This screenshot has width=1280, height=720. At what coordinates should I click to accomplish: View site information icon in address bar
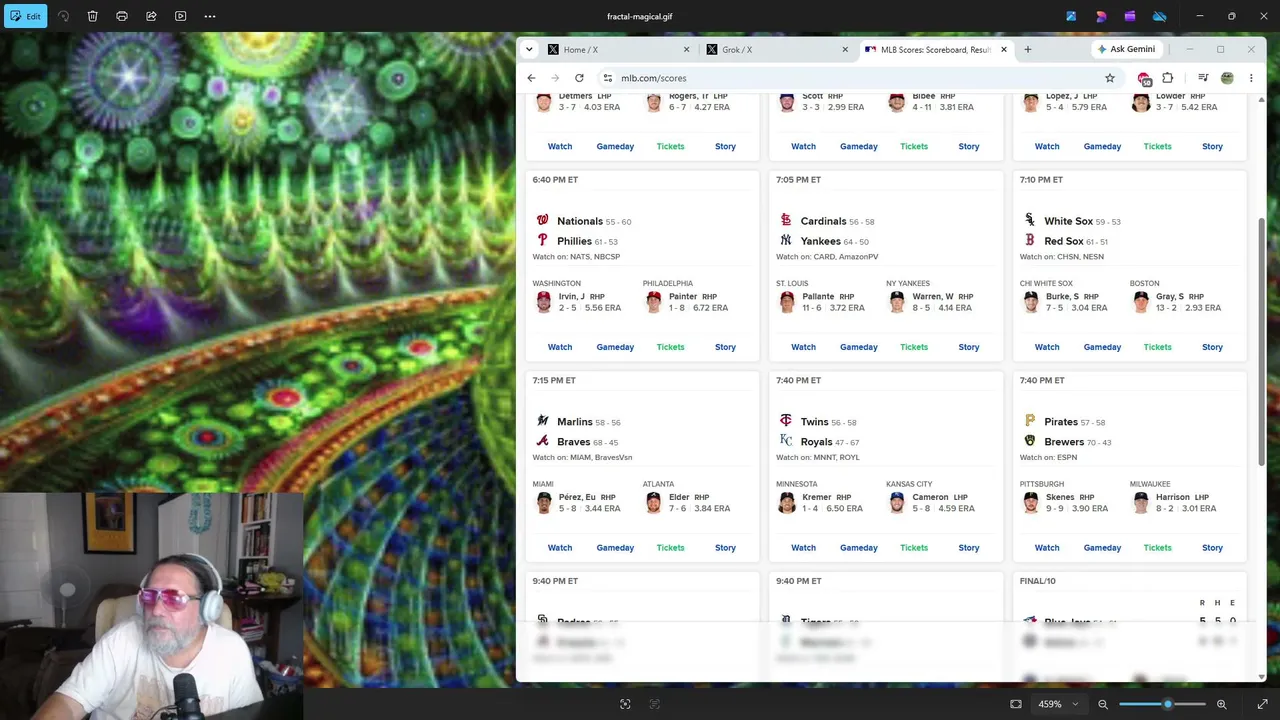pos(607,78)
